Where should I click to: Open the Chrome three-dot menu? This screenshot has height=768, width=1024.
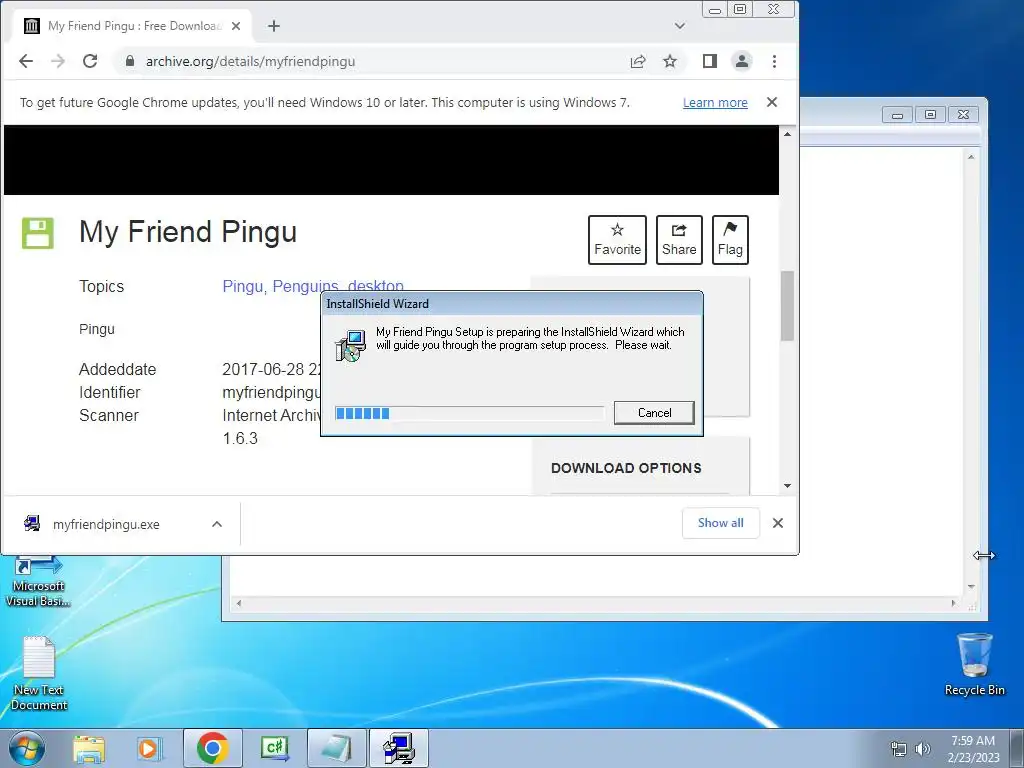775,61
